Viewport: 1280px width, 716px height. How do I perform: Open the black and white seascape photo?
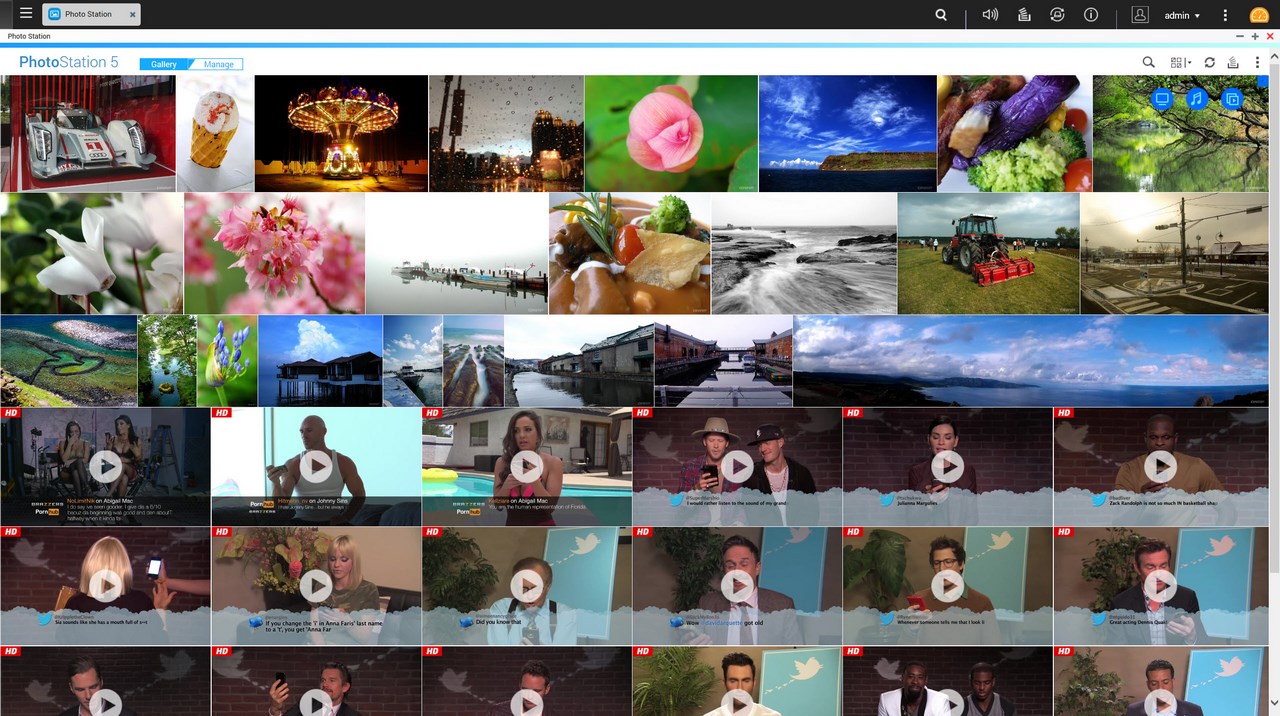pos(804,254)
